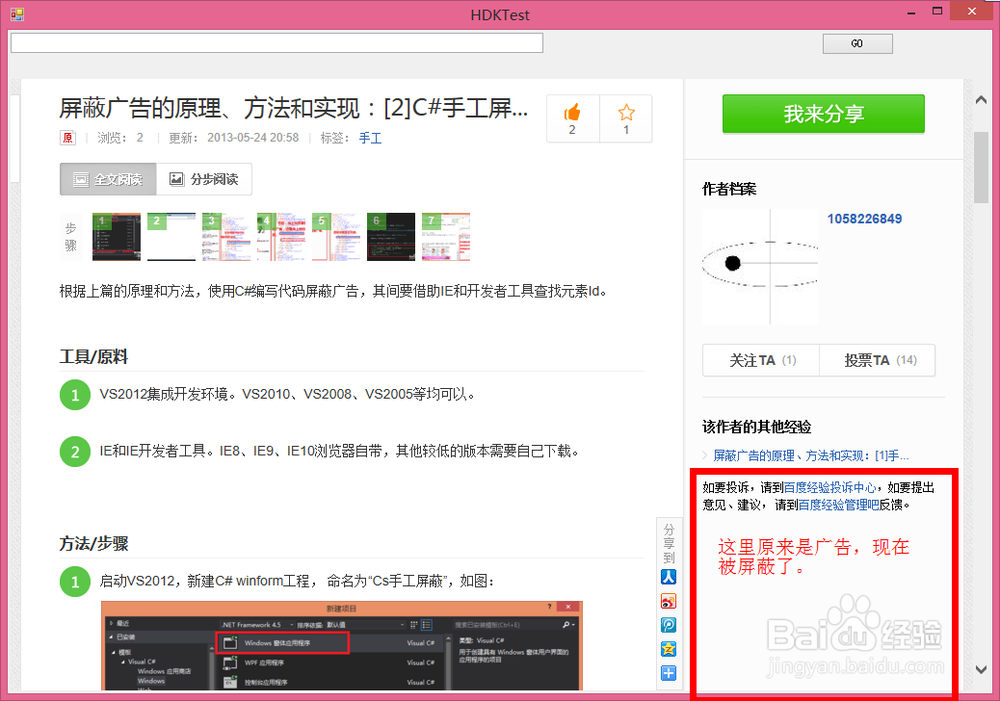Screen dimensions: 1000x701
Task: Share via the yellow Qzone star icon
Action: (668, 649)
